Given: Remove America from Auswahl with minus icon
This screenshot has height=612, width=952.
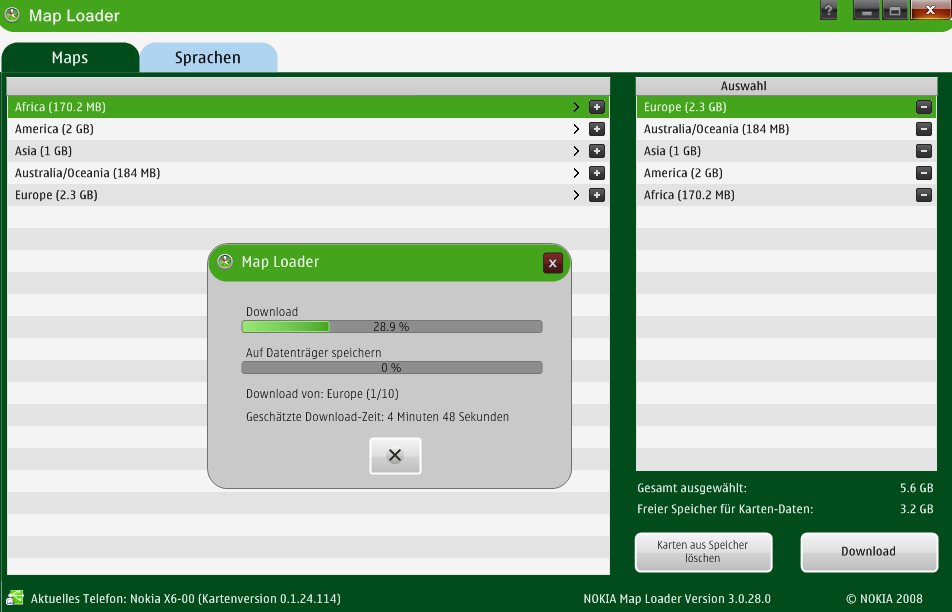Looking at the screenshot, I should coord(923,173).
